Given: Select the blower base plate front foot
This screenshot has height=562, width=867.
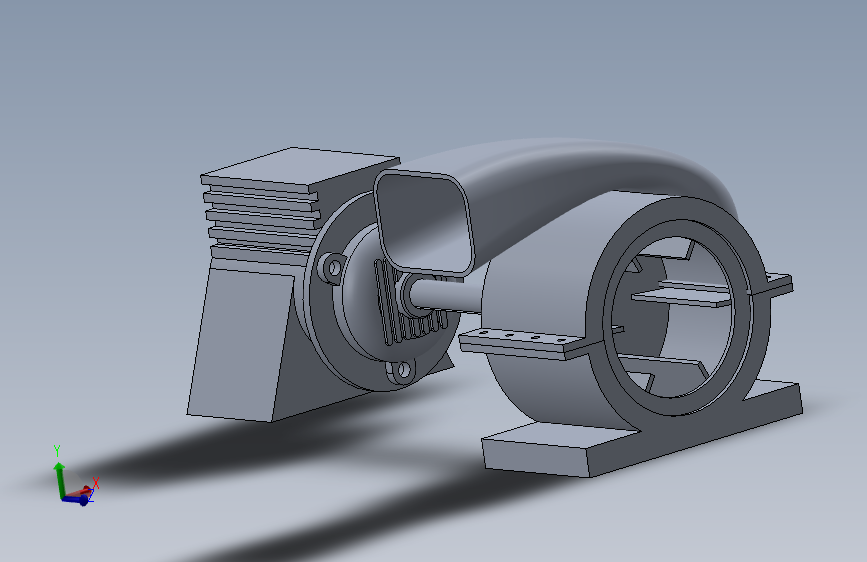Looking at the screenshot, I should (x=536, y=456).
